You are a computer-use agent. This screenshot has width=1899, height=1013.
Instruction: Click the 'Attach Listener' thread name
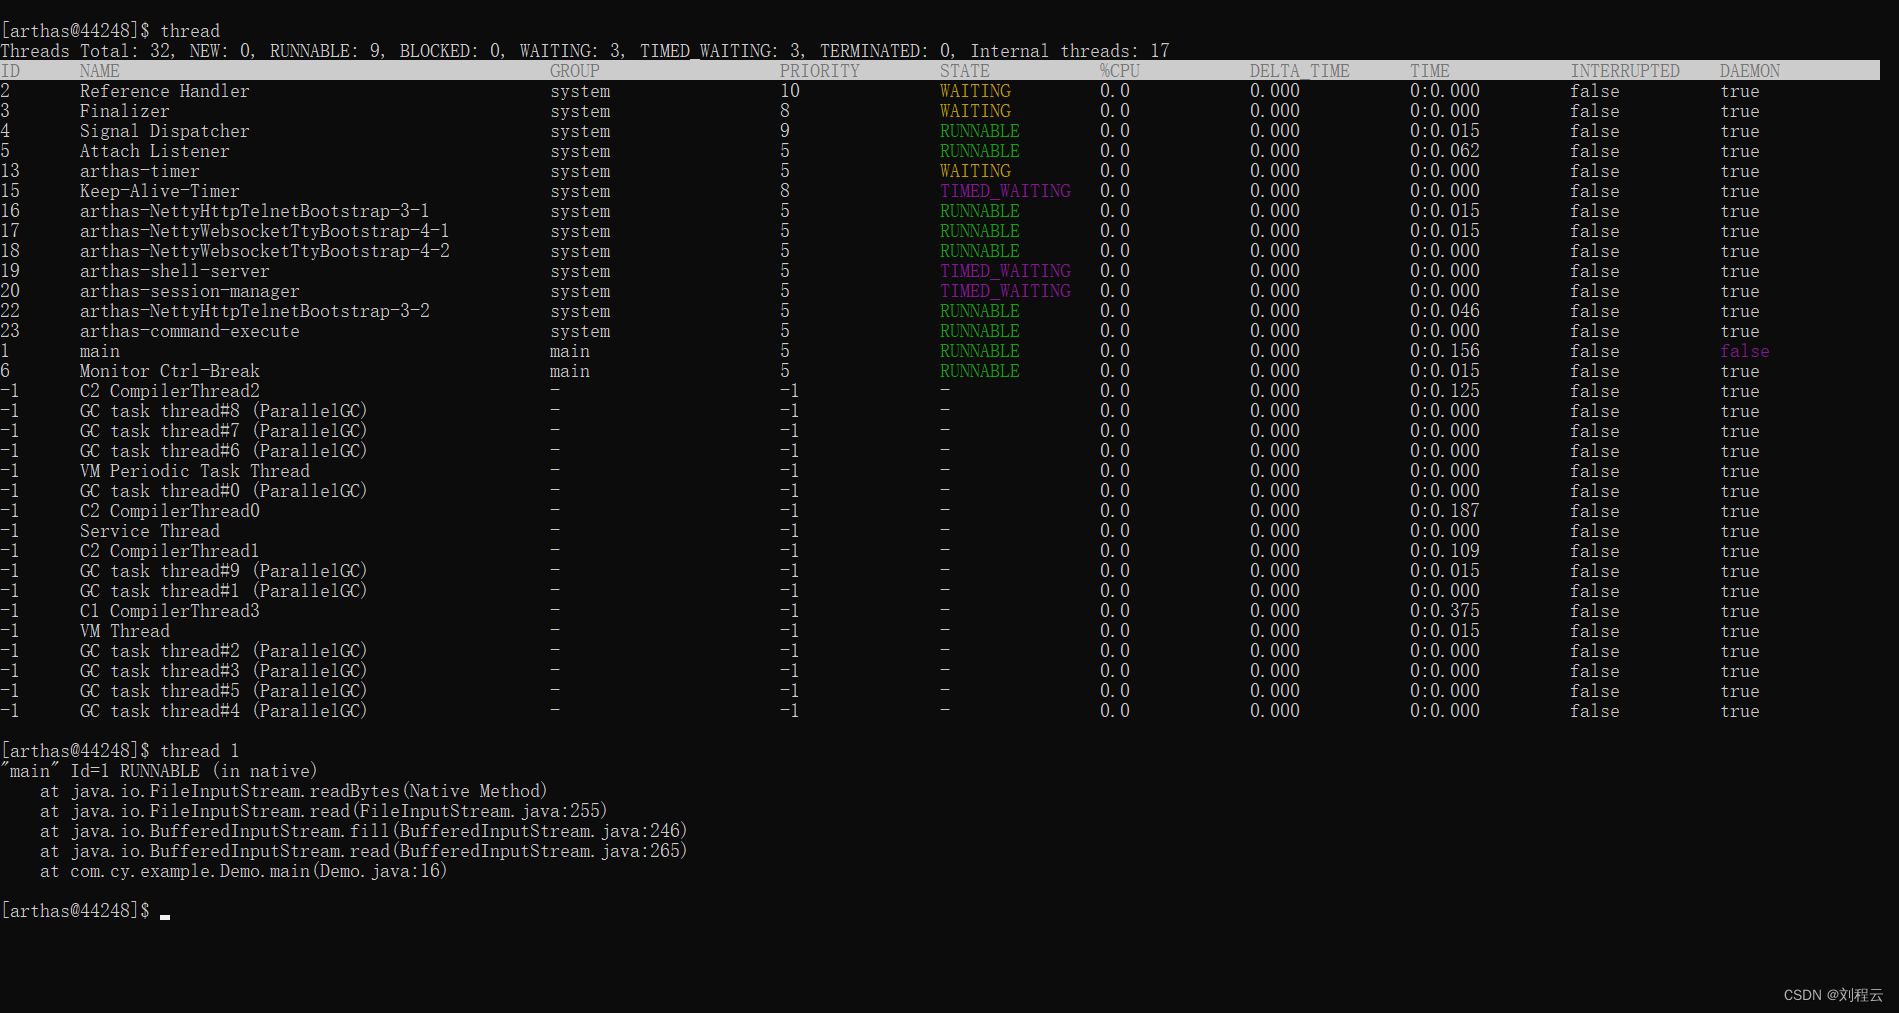[x=155, y=151]
